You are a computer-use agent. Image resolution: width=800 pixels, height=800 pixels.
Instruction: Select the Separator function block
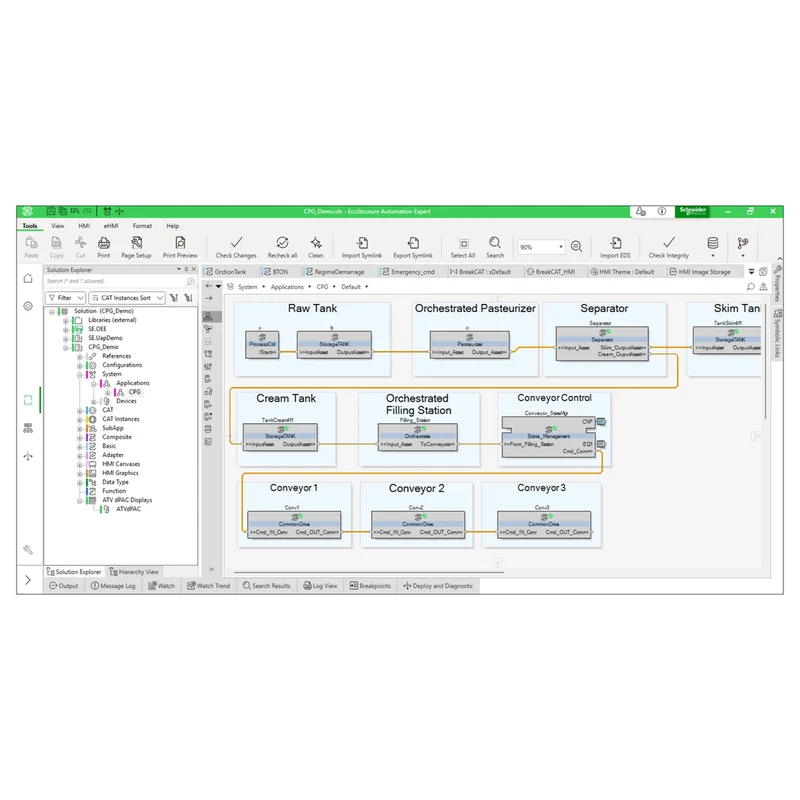click(602, 343)
